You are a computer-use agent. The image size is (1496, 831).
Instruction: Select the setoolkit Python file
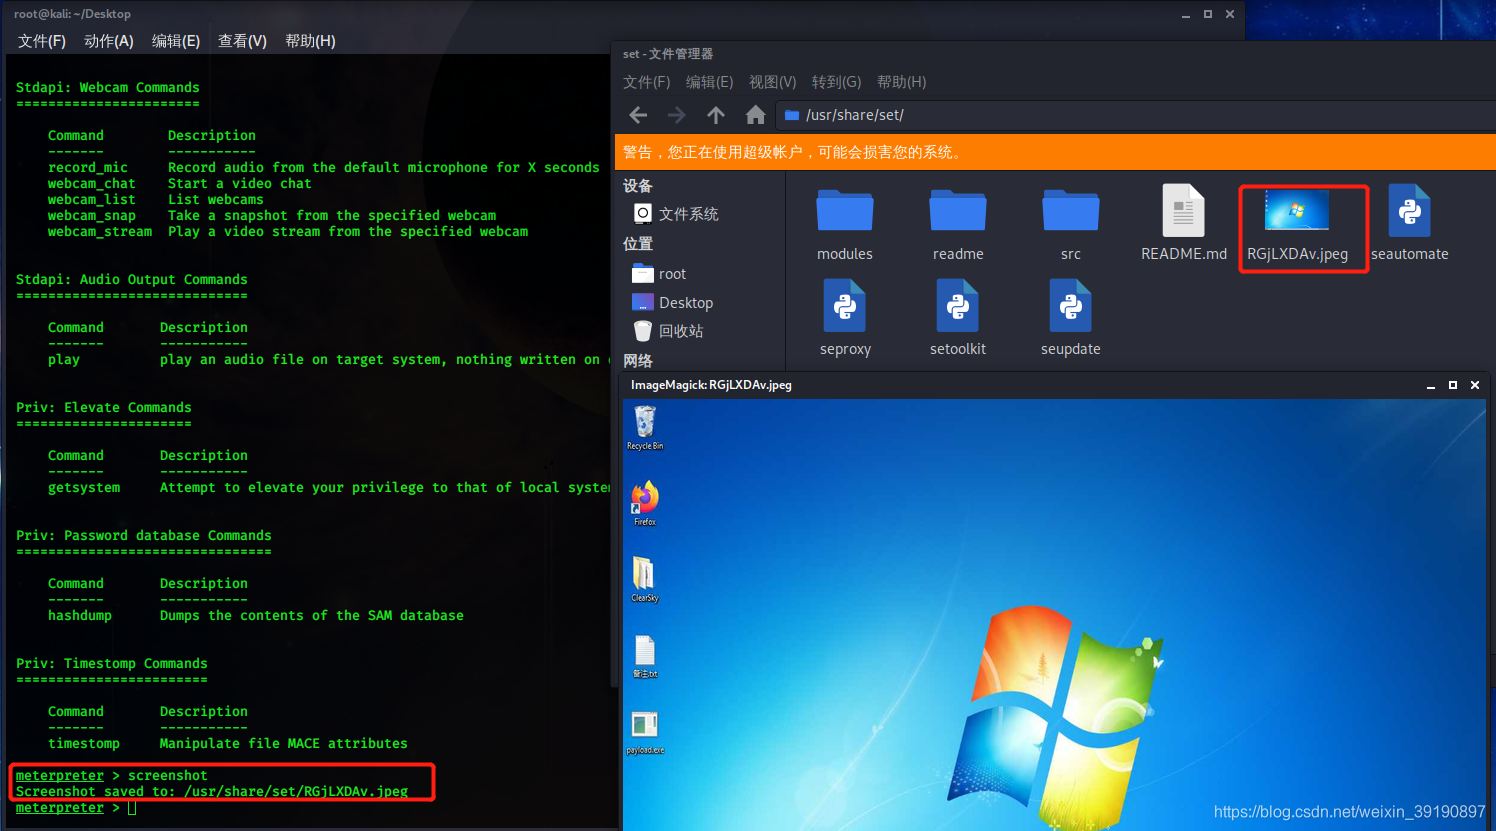[x=958, y=318]
